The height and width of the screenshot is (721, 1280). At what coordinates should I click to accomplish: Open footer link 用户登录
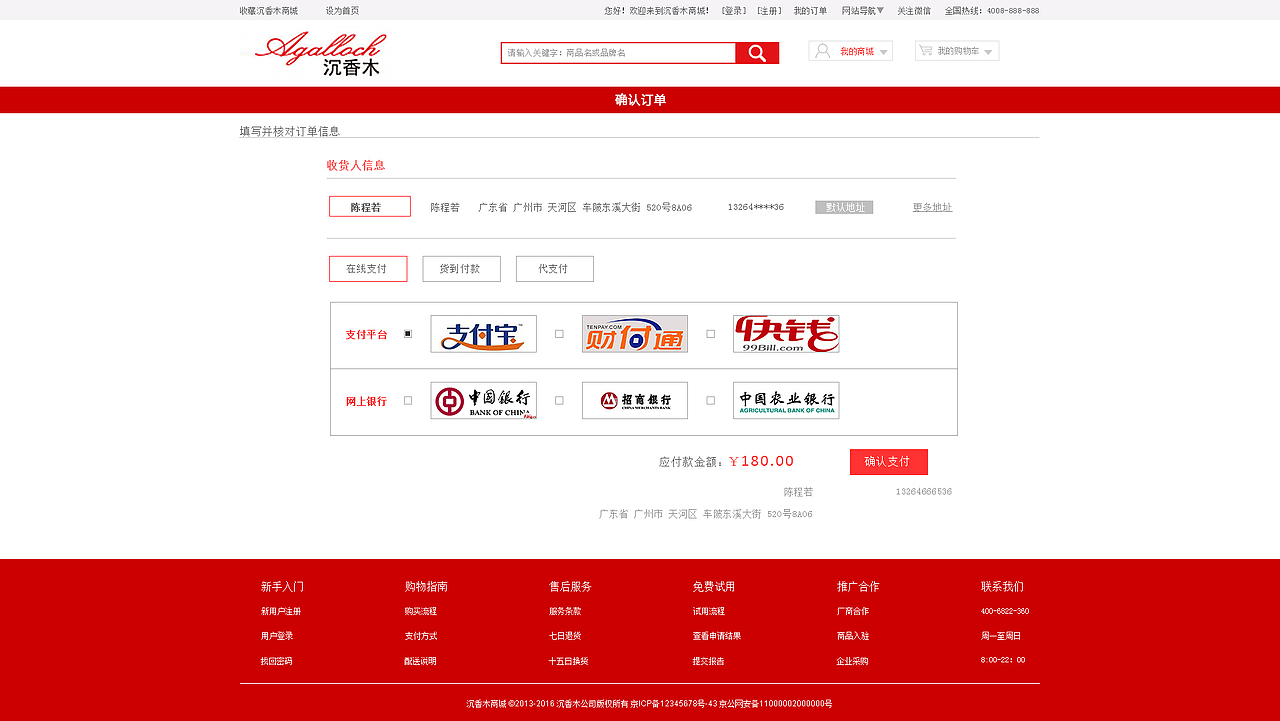pos(277,636)
